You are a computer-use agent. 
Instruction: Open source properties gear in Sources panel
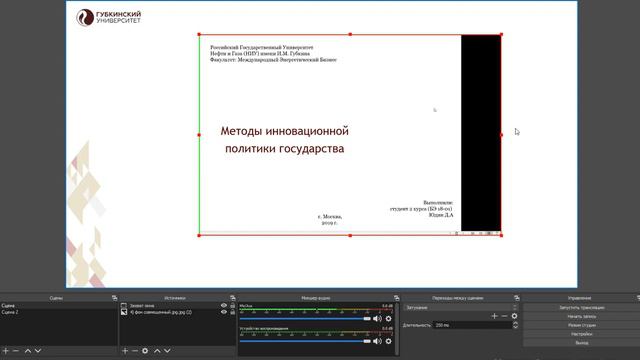tap(145, 351)
